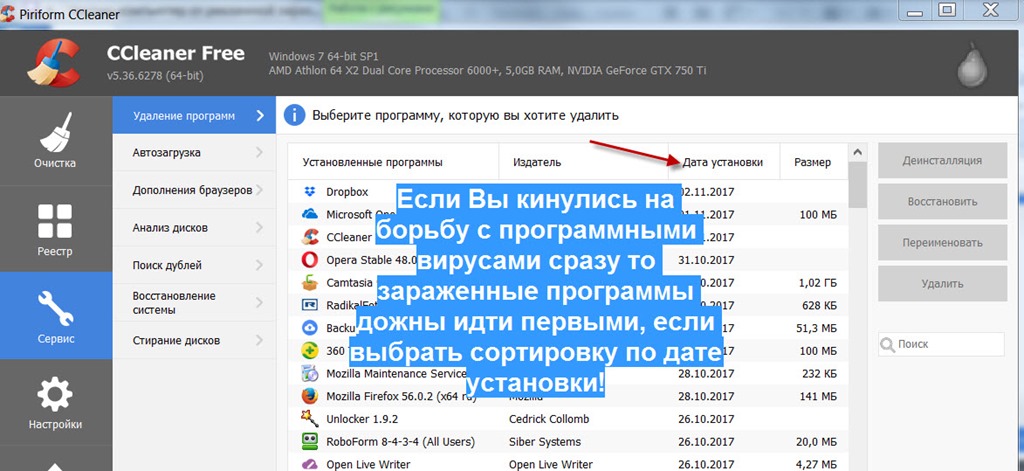
Task: Select CCleaner icon in program list
Action: coord(310,237)
